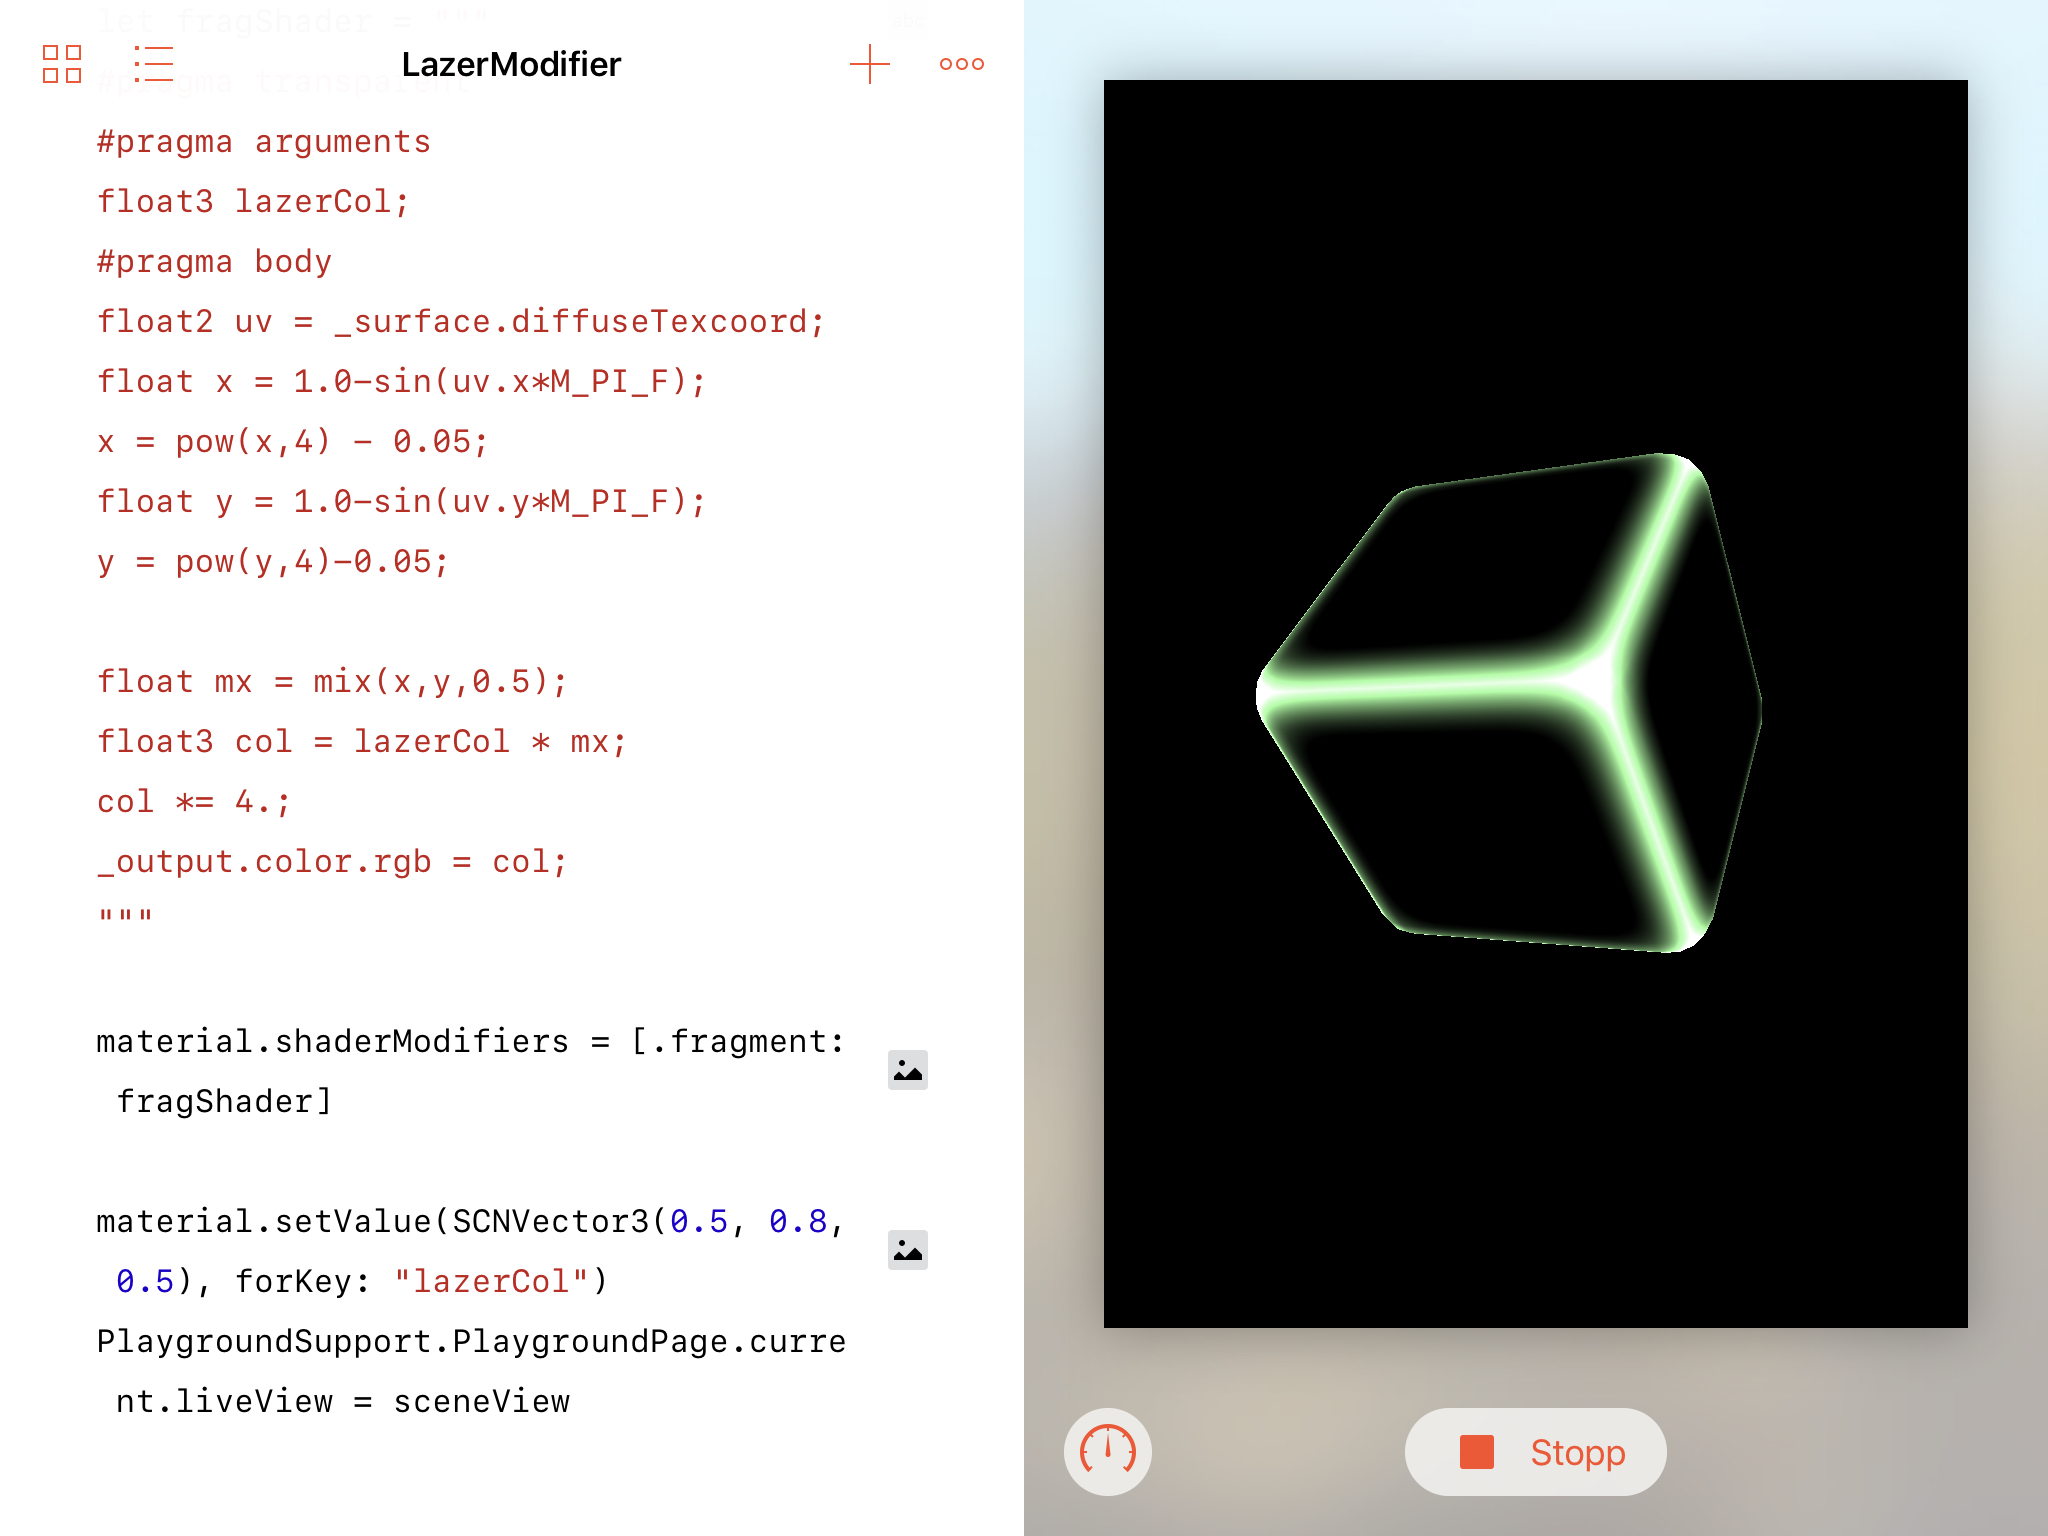Show result viewer for setValue line
2048x1536 pixels.
click(x=908, y=1250)
